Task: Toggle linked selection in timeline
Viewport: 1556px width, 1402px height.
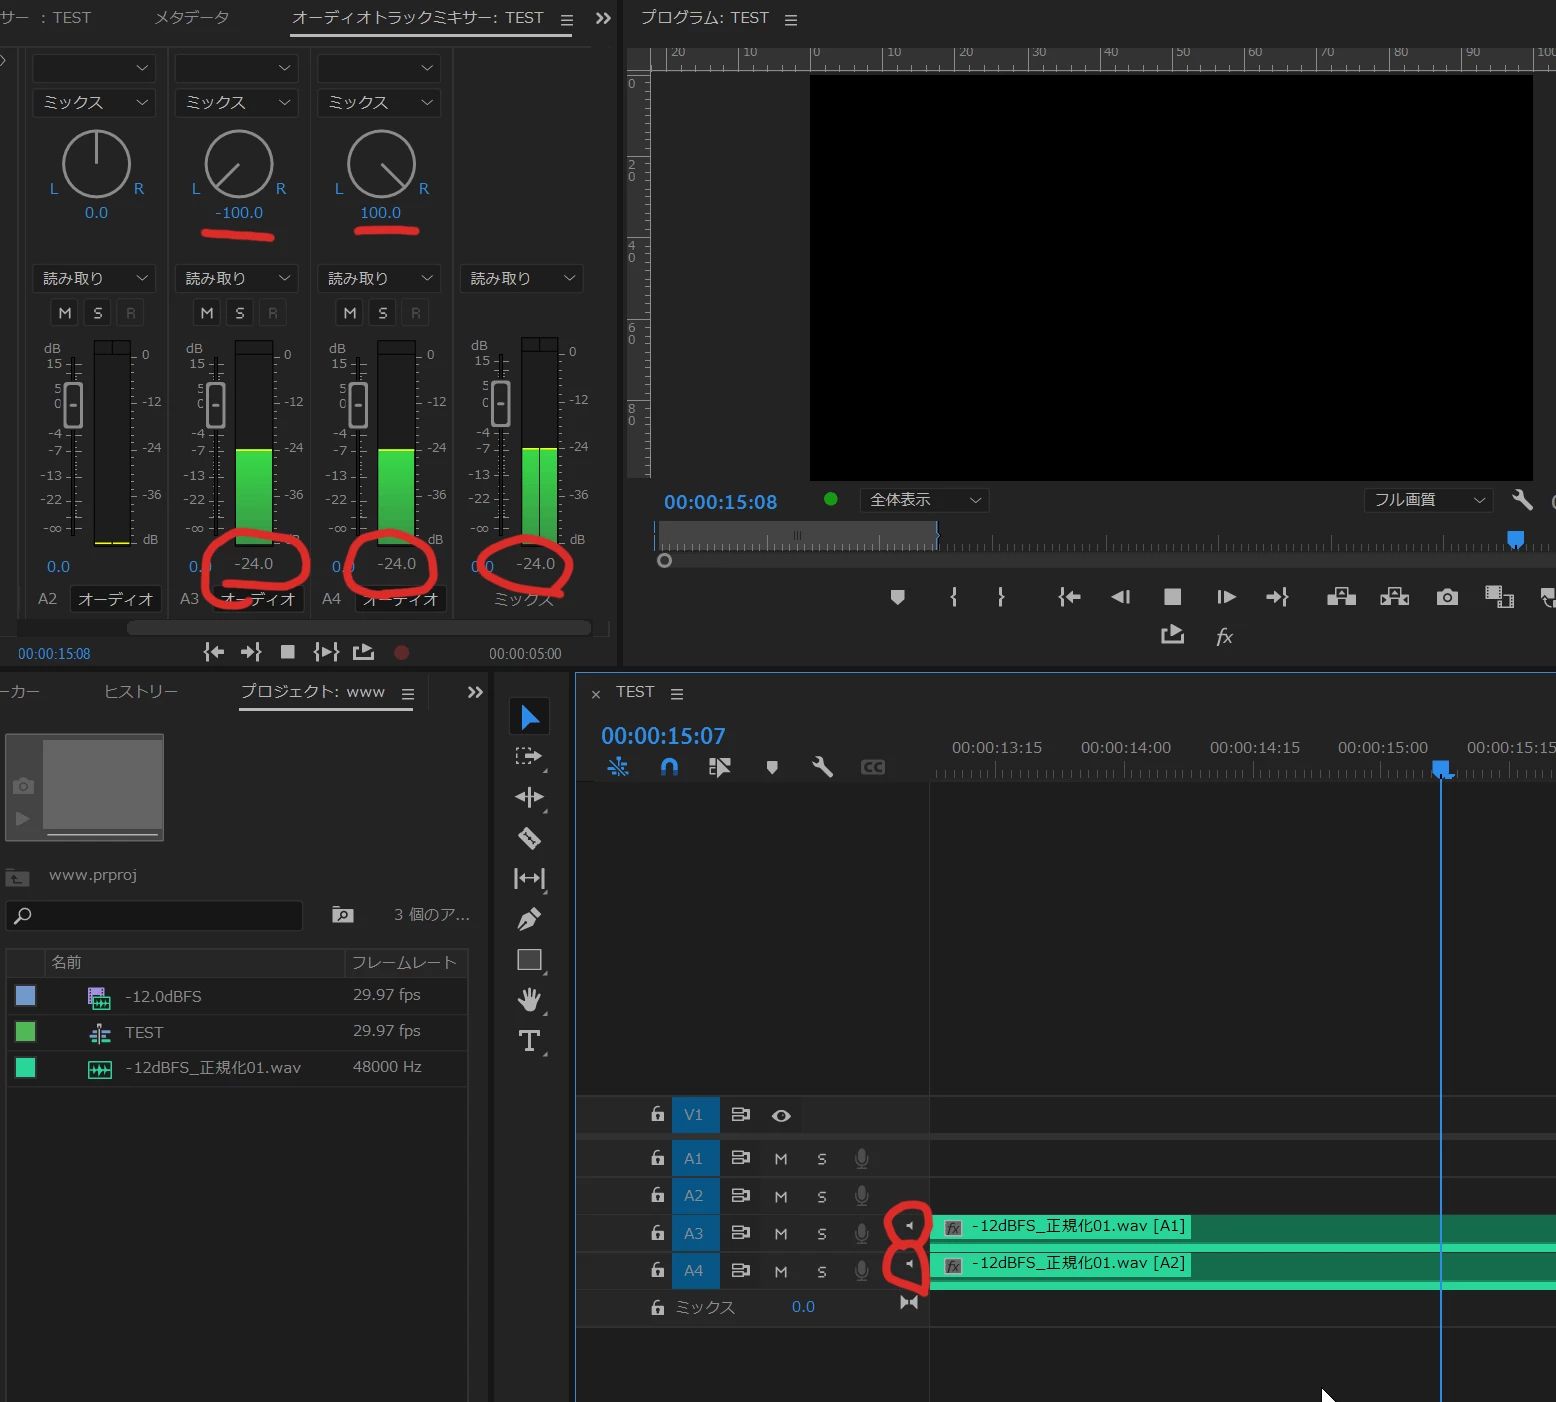Action: click(x=720, y=767)
